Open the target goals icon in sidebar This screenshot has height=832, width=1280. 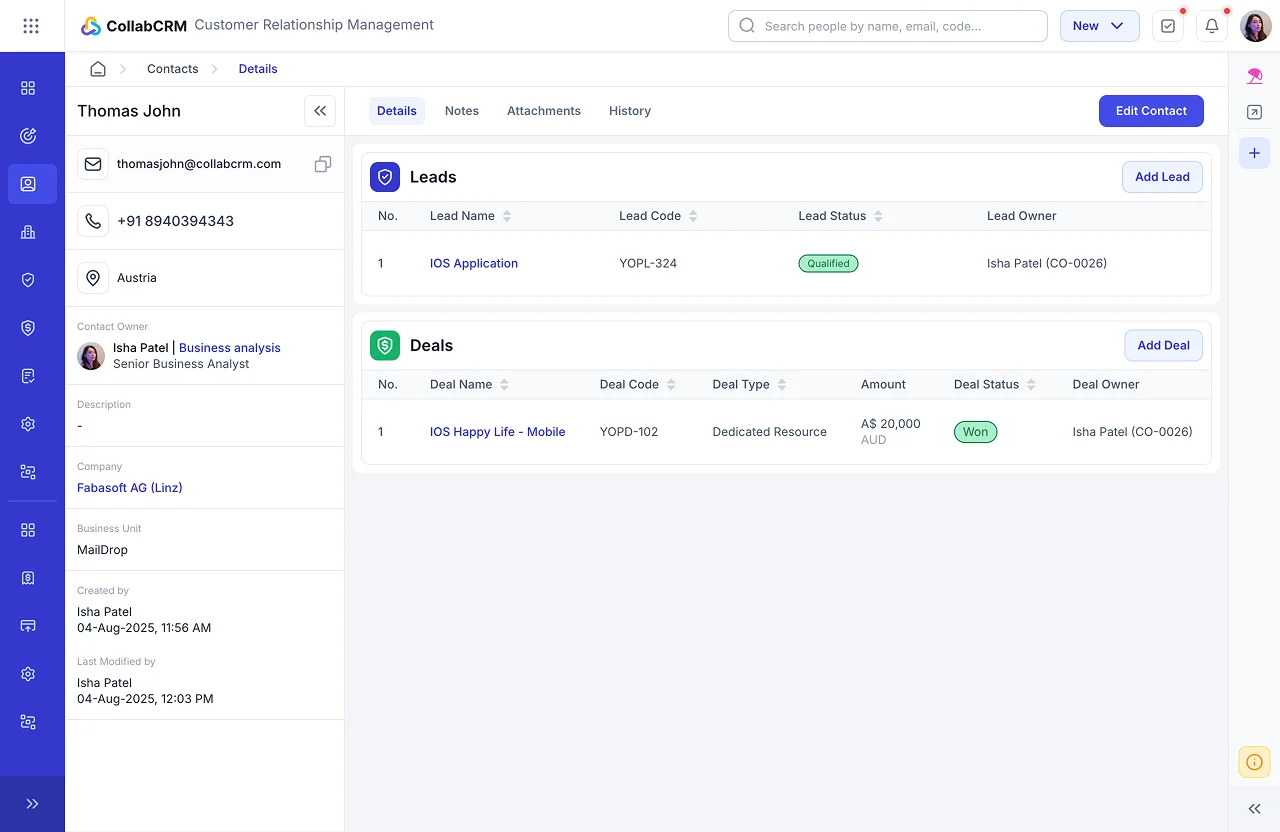click(x=28, y=136)
